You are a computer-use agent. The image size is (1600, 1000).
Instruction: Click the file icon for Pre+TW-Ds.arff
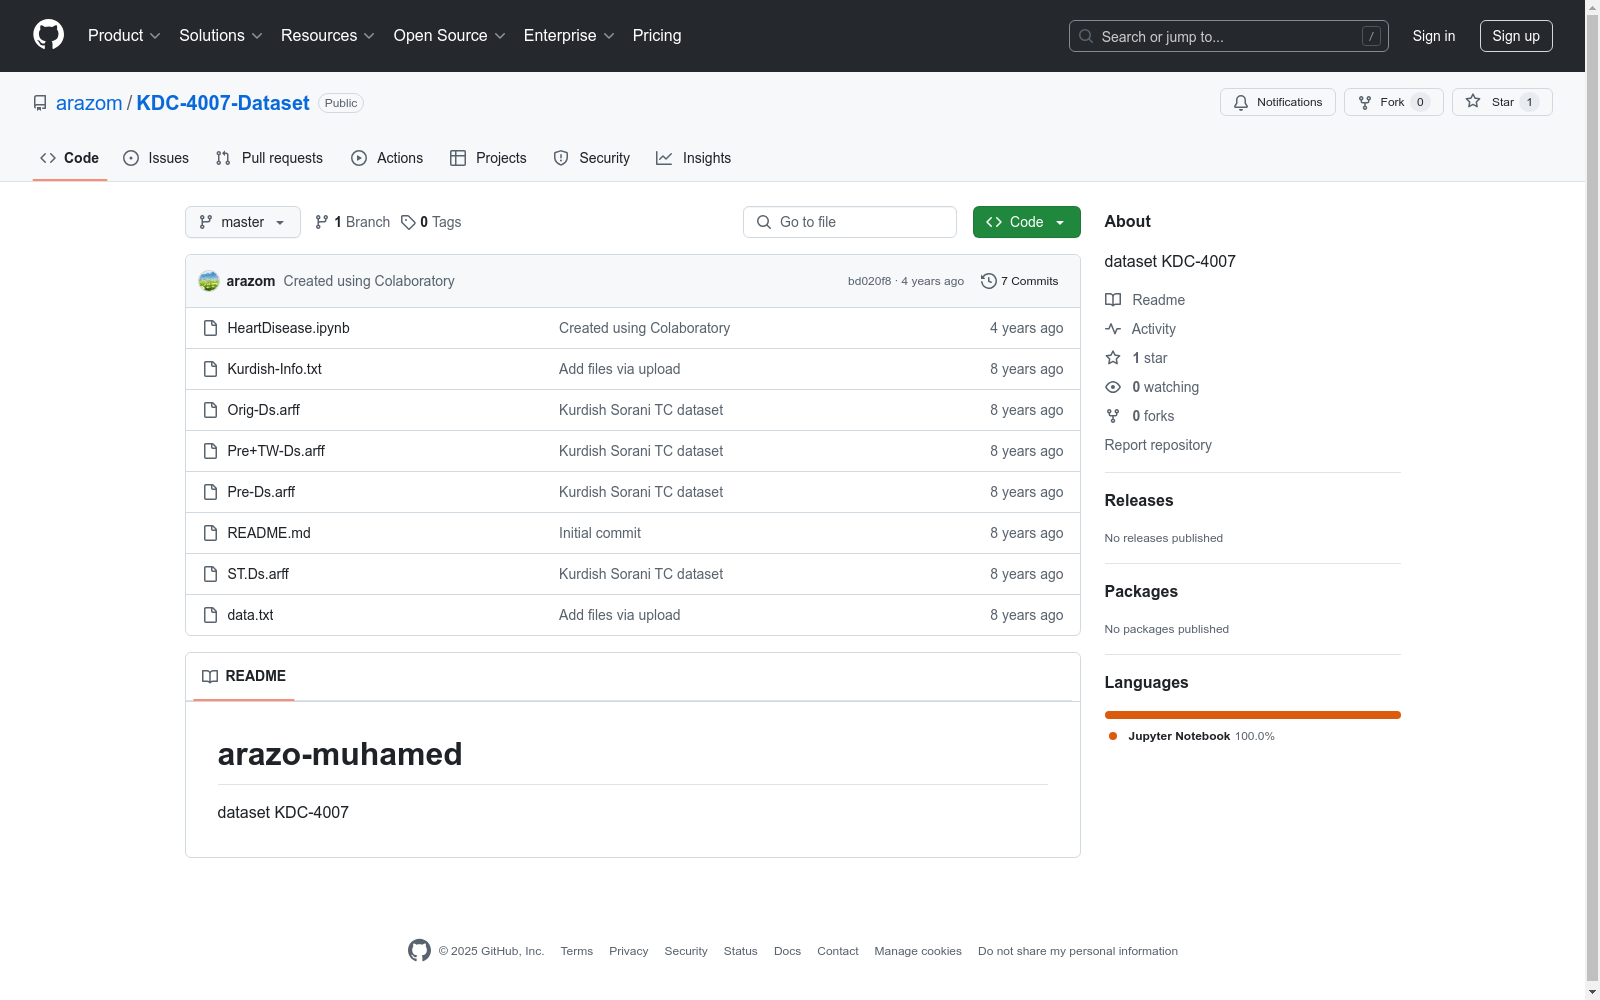(x=210, y=451)
